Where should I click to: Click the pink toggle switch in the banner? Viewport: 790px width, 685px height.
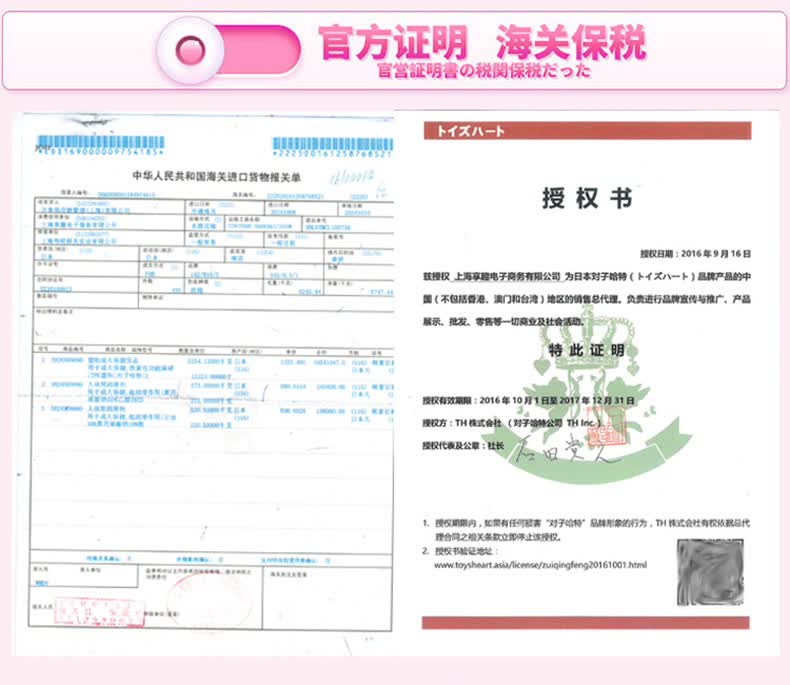[x=228, y=50]
